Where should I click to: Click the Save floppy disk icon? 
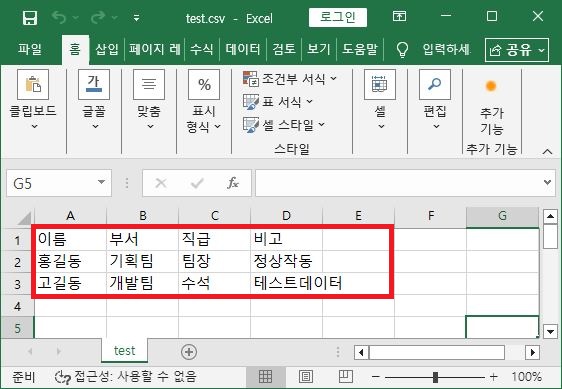pyautogui.click(x=30, y=17)
